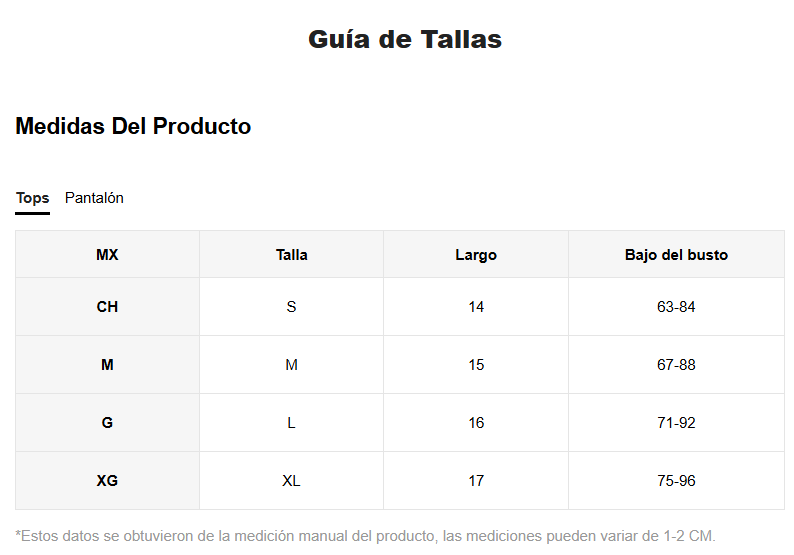Image resolution: width=794 pixels, height=555 pixels.
Task: Click the S talla cell
Action: click(x=292, y=307)
